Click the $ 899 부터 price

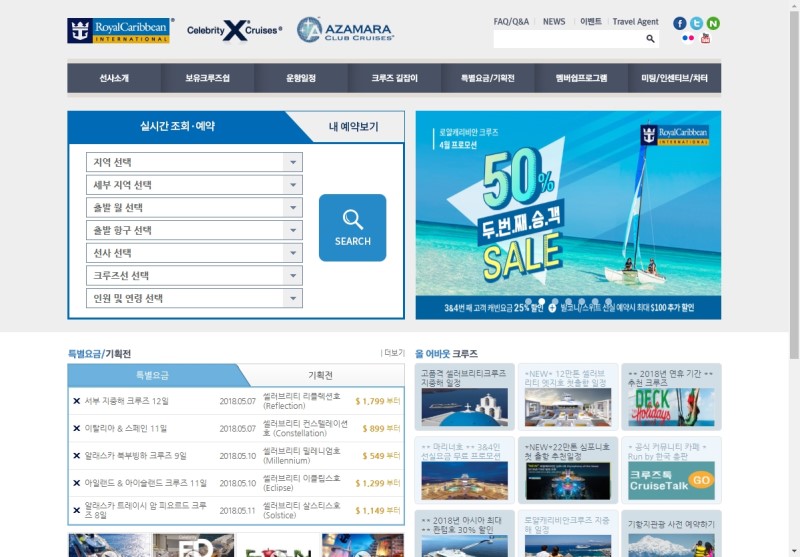[x=381, y=428]
